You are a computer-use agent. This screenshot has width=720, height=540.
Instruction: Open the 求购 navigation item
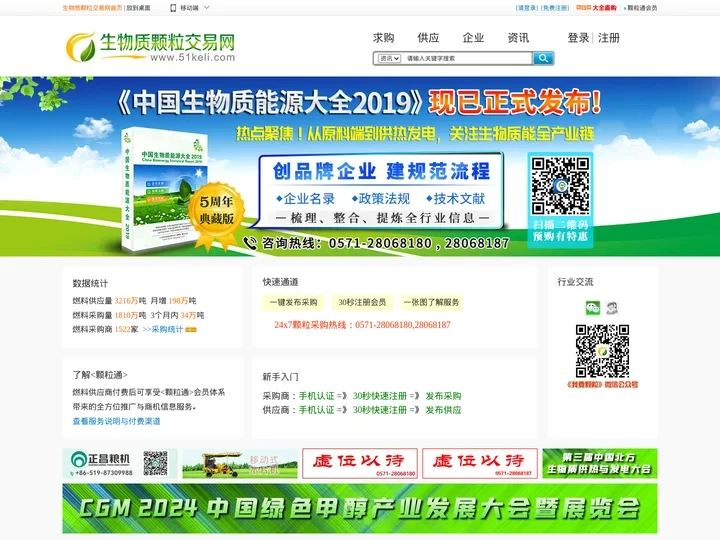[x=383, y=38]
